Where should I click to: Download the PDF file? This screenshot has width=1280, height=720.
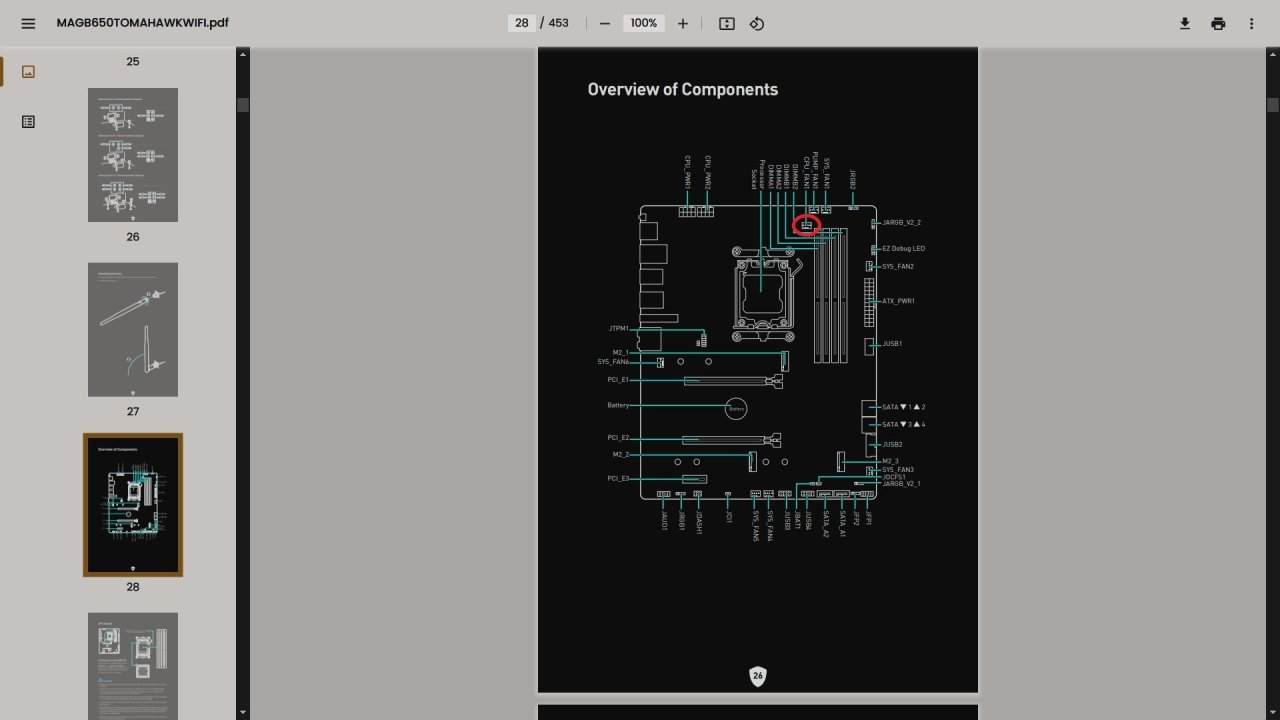(1185, 23)
